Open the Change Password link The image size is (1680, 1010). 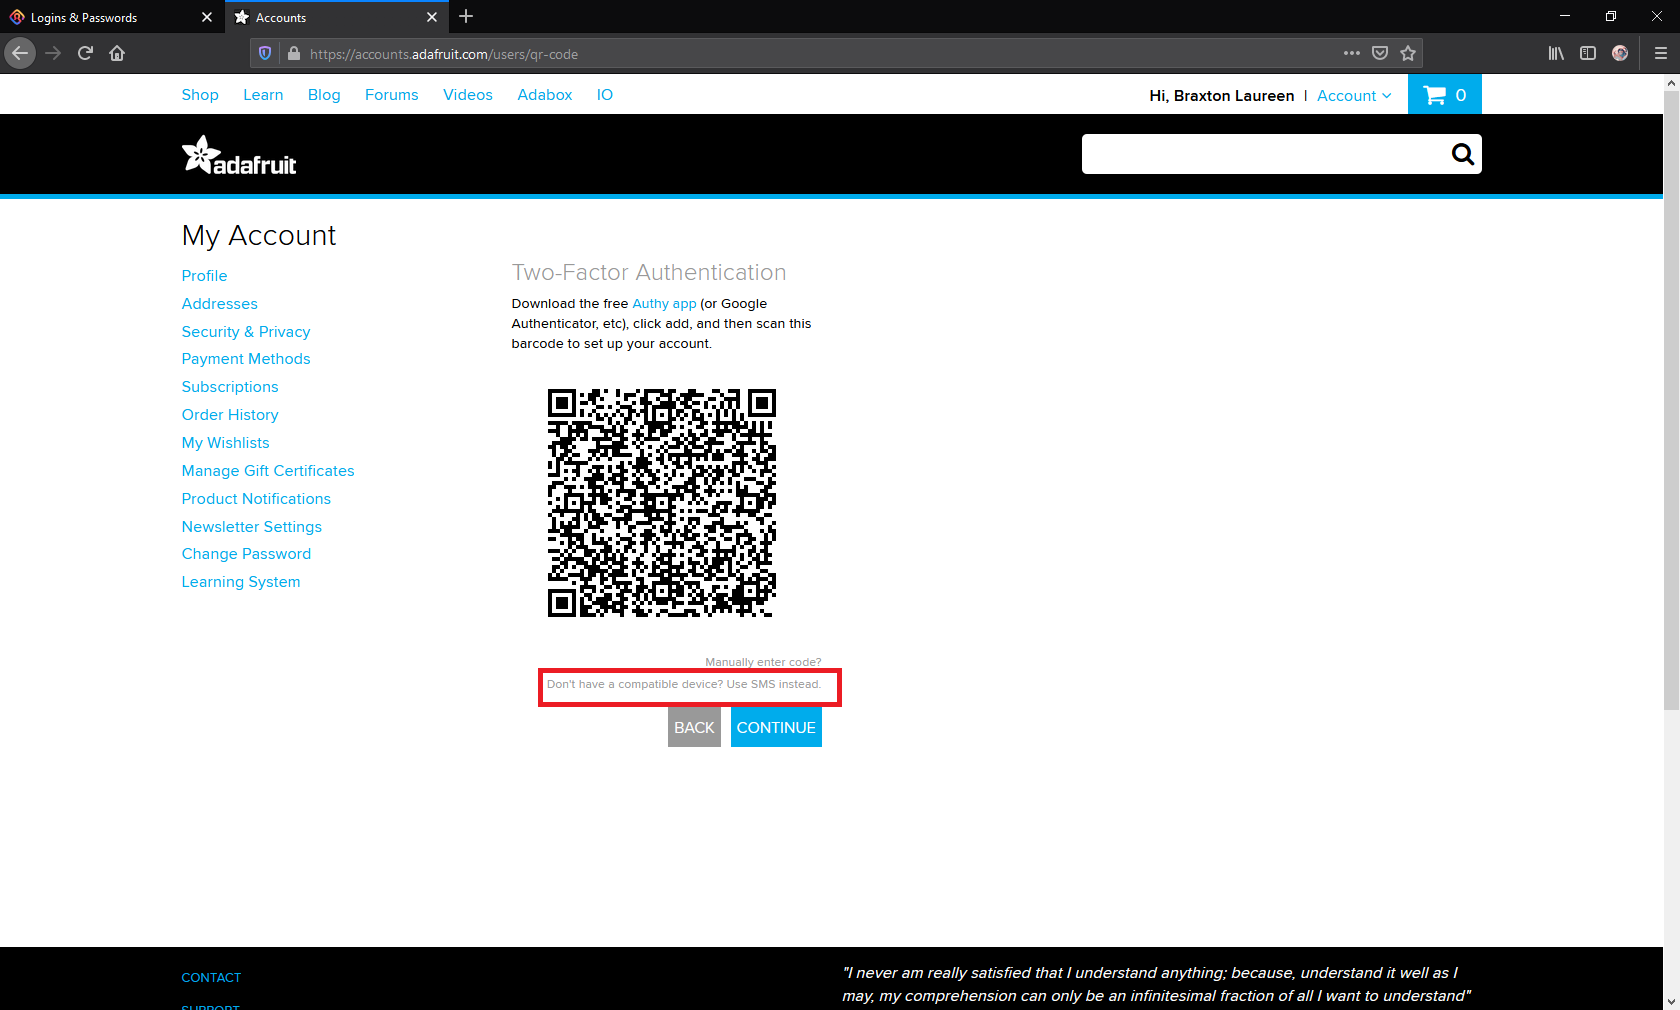(246, 554)
